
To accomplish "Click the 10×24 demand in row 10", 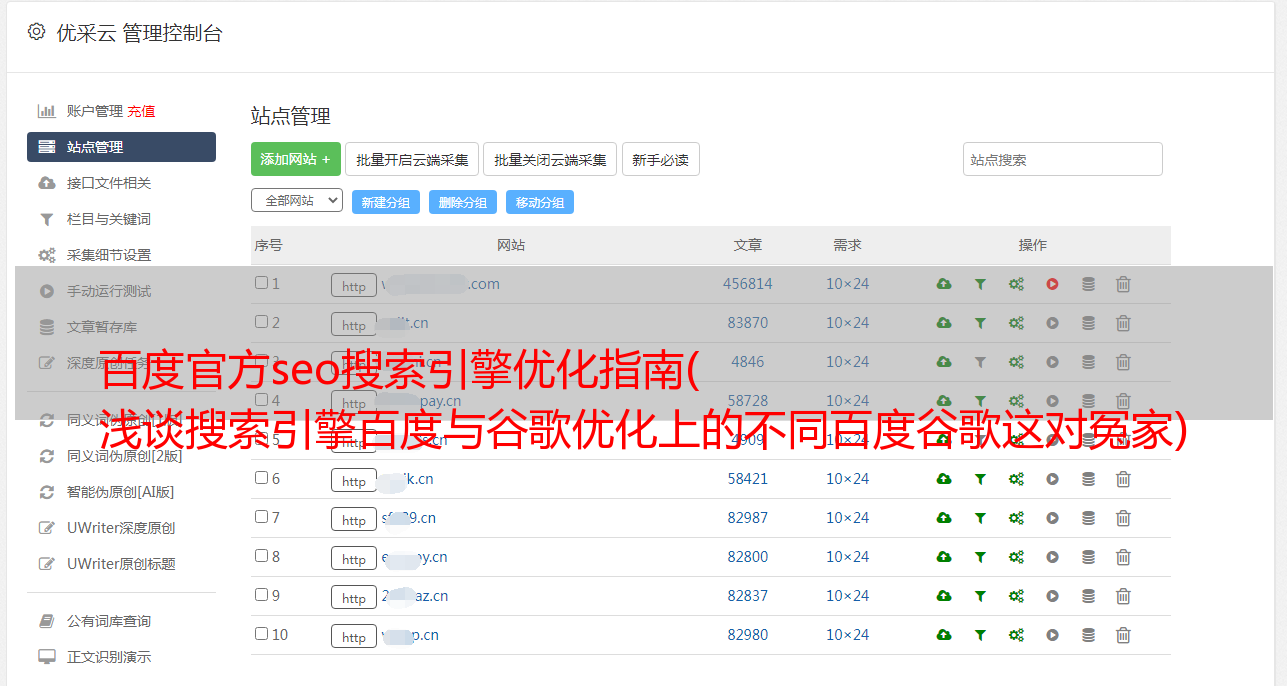I will tap(848, 635).
